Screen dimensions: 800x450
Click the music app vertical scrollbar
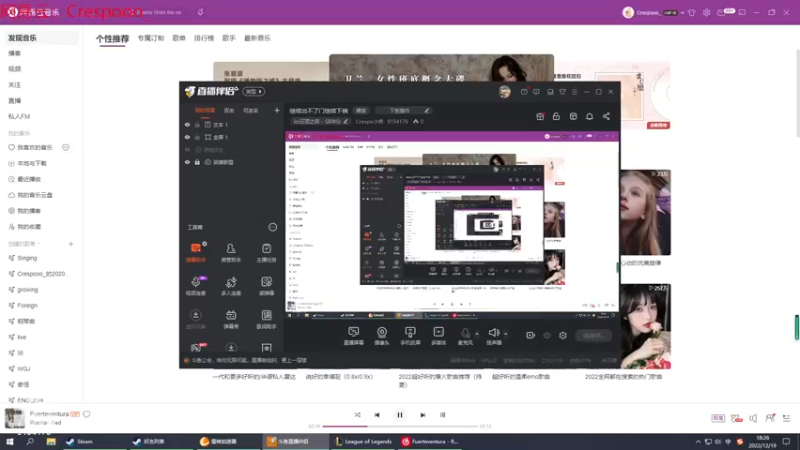(x=797, y=92)
